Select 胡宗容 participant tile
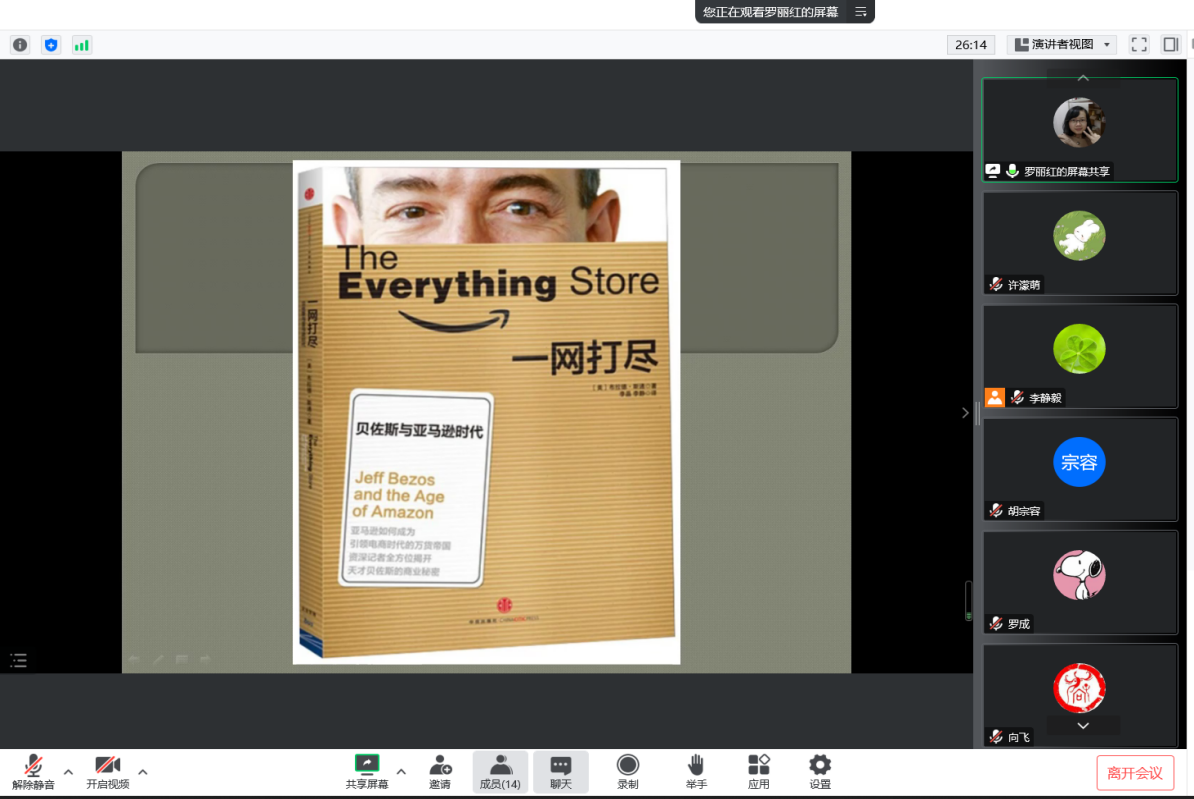The width and height of the screenshot is (1194, 799). click(x=1080, y=469)
